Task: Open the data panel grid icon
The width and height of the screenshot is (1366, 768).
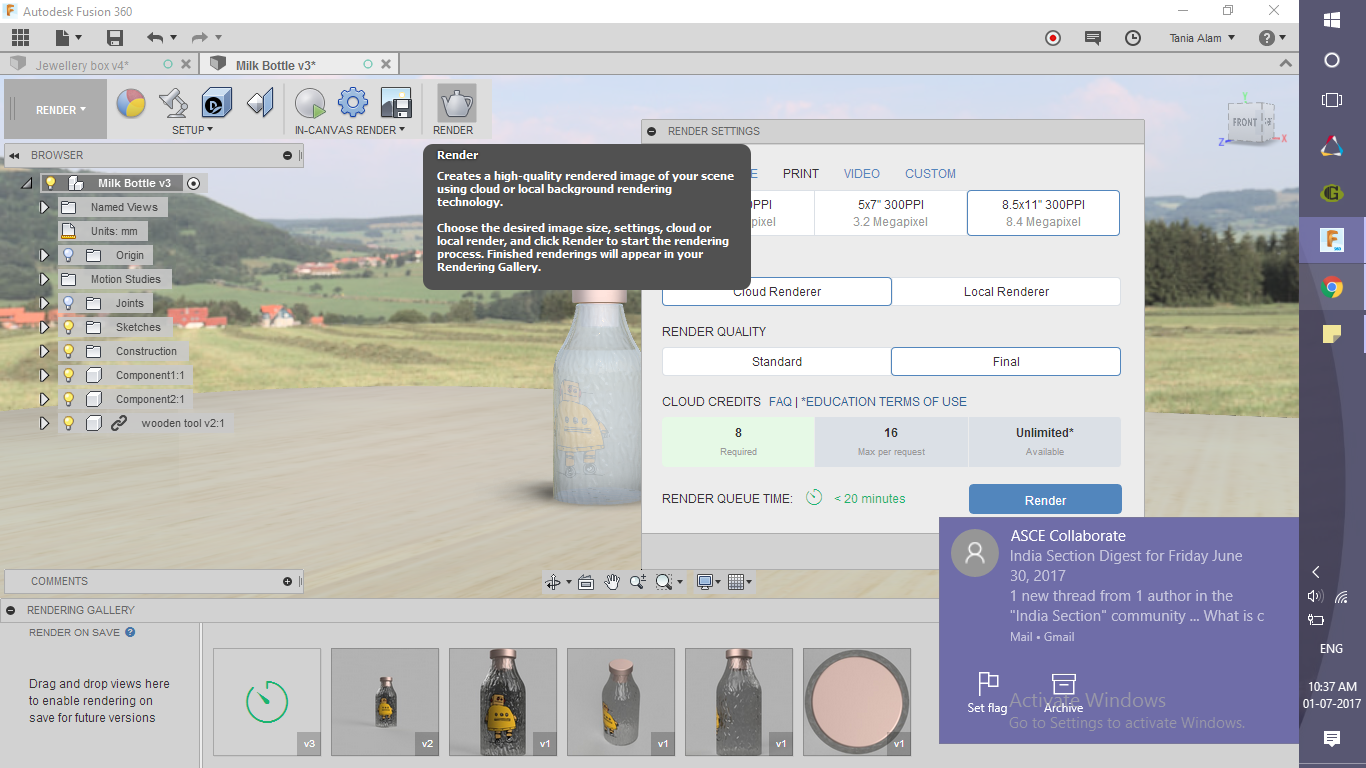Action: (x=20, y=38)
